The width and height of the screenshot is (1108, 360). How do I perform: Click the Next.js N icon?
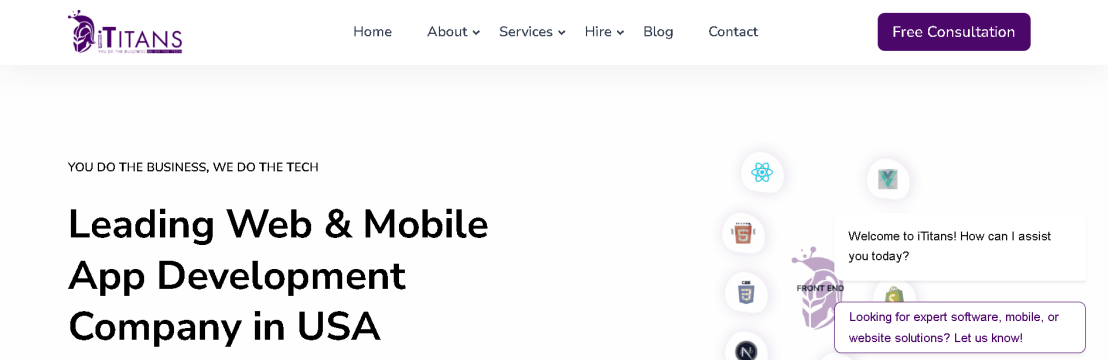point(745,351)
